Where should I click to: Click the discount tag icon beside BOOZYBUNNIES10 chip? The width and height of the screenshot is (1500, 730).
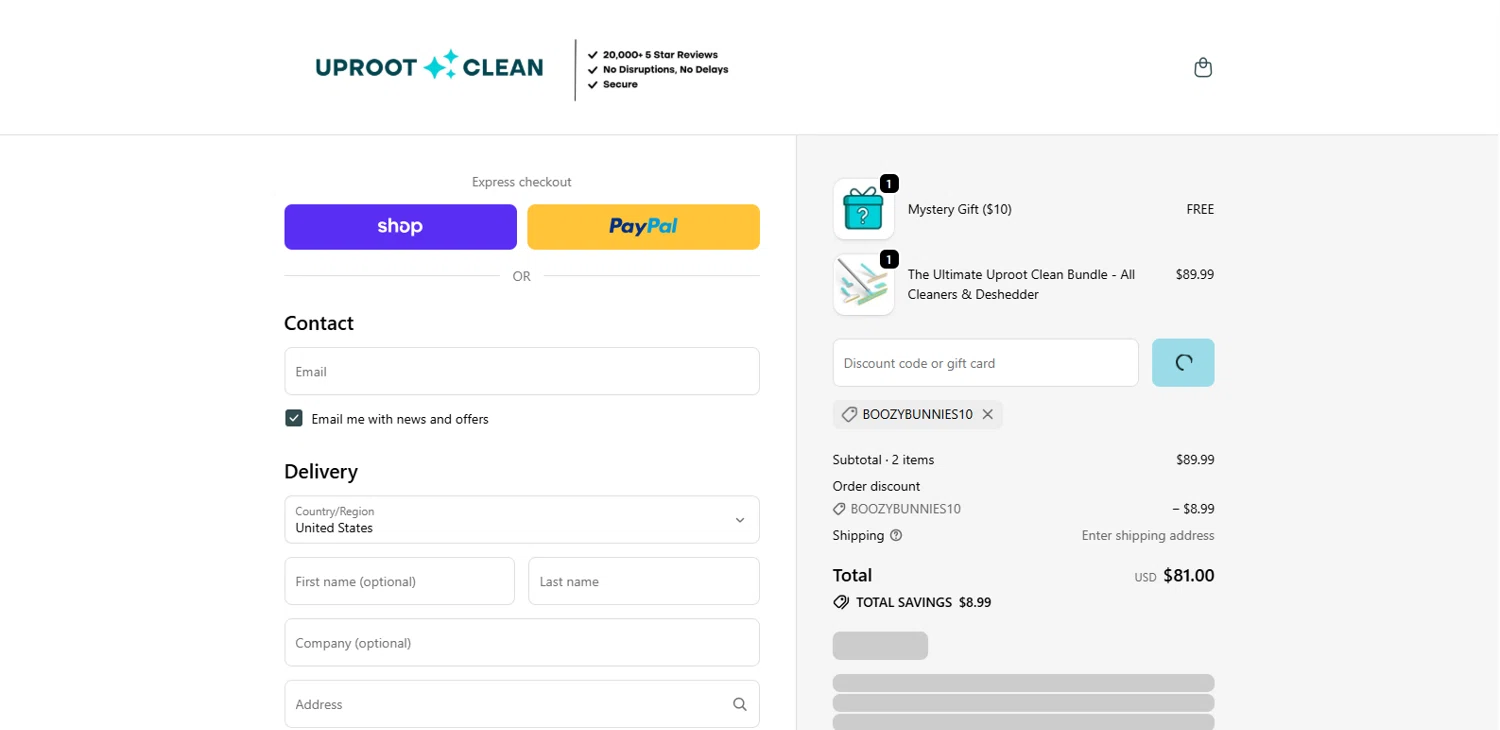tap(849, 414)
